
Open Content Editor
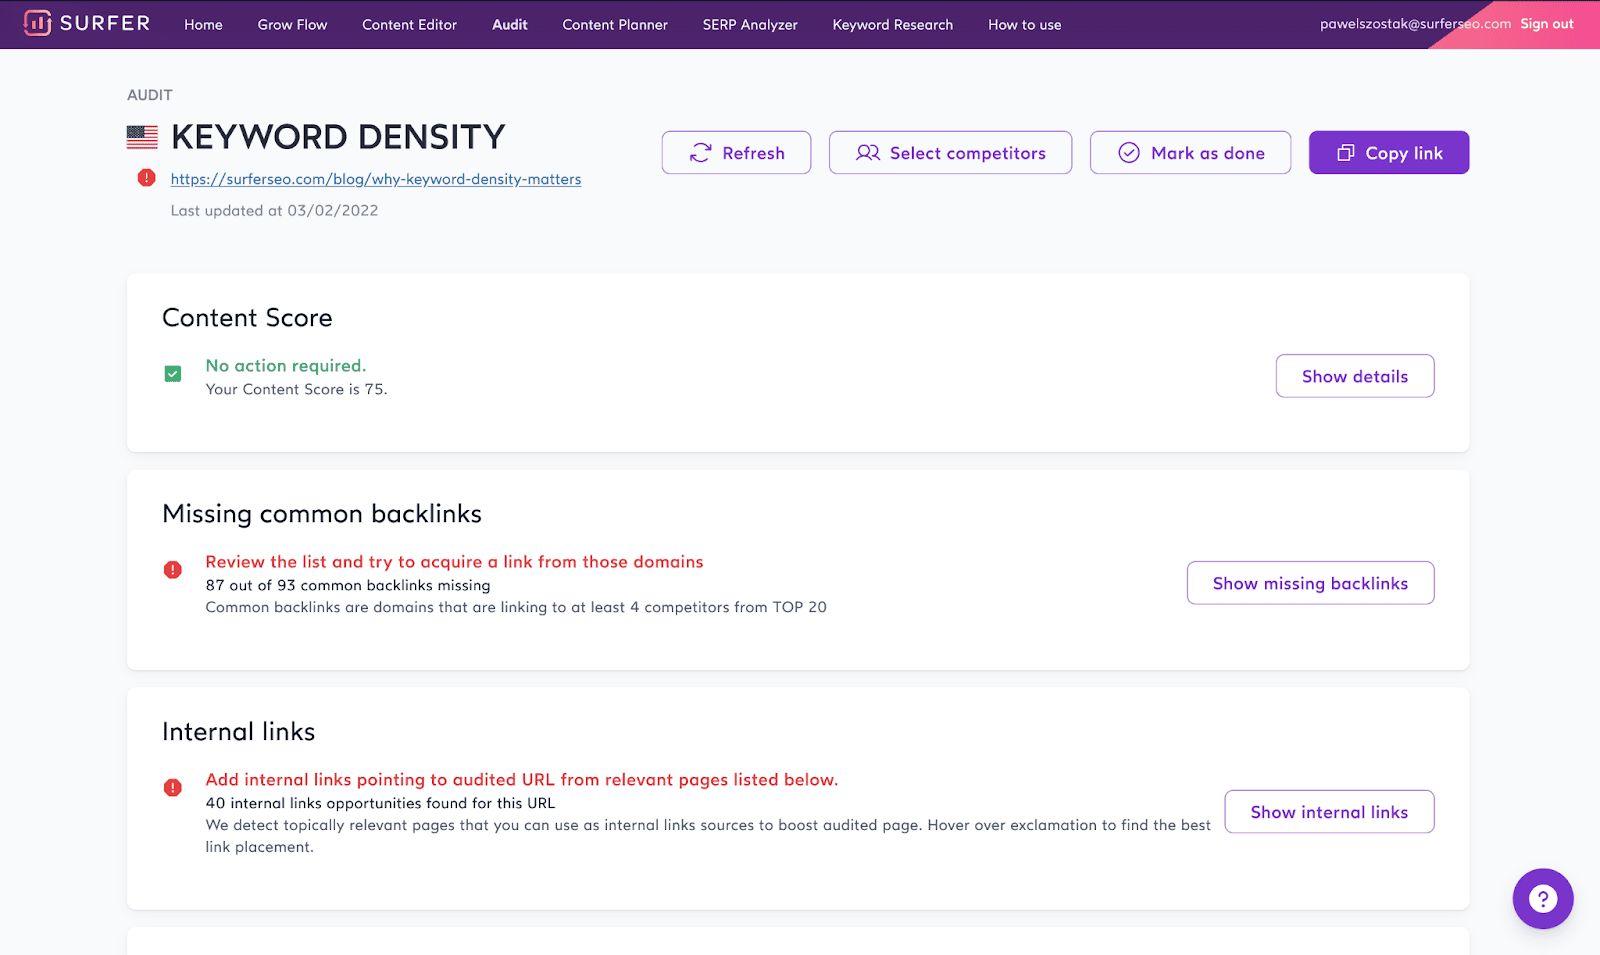(x=409, y=25)
